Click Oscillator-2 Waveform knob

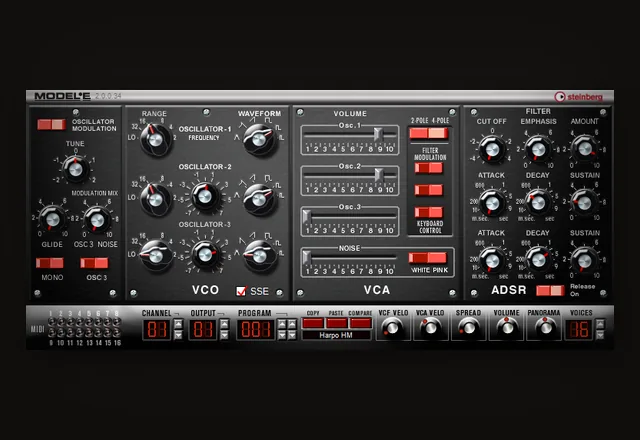[x=259, y=199]
